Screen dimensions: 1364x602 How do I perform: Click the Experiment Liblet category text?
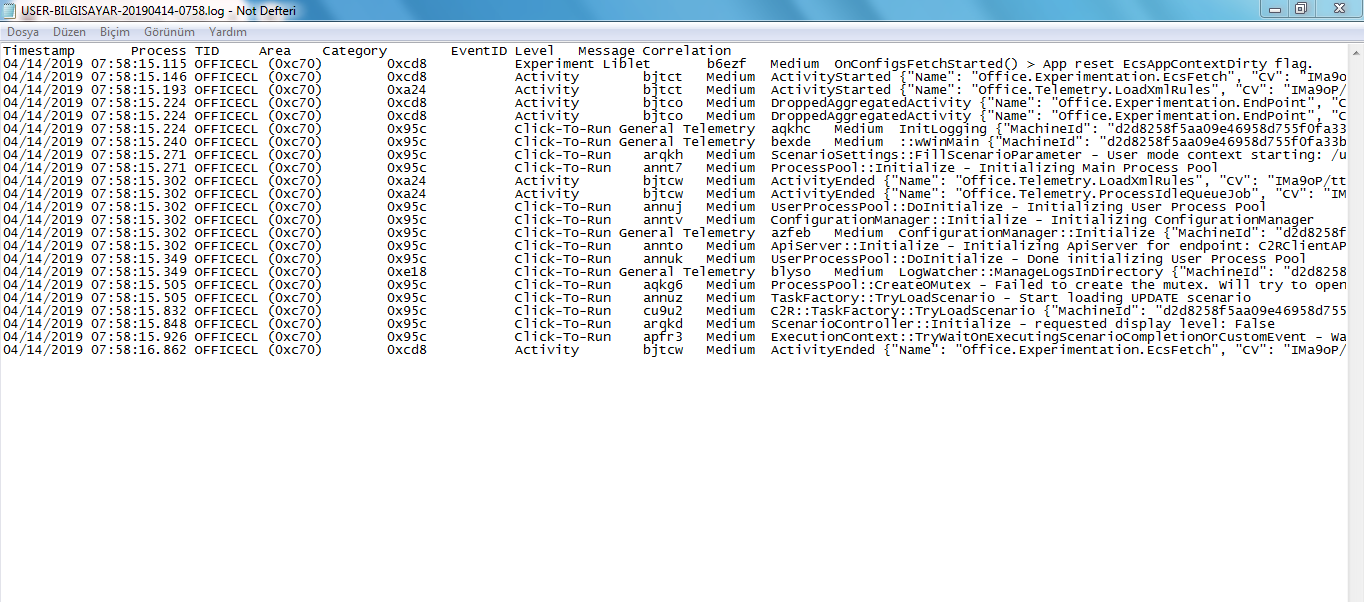coord(582,64)
